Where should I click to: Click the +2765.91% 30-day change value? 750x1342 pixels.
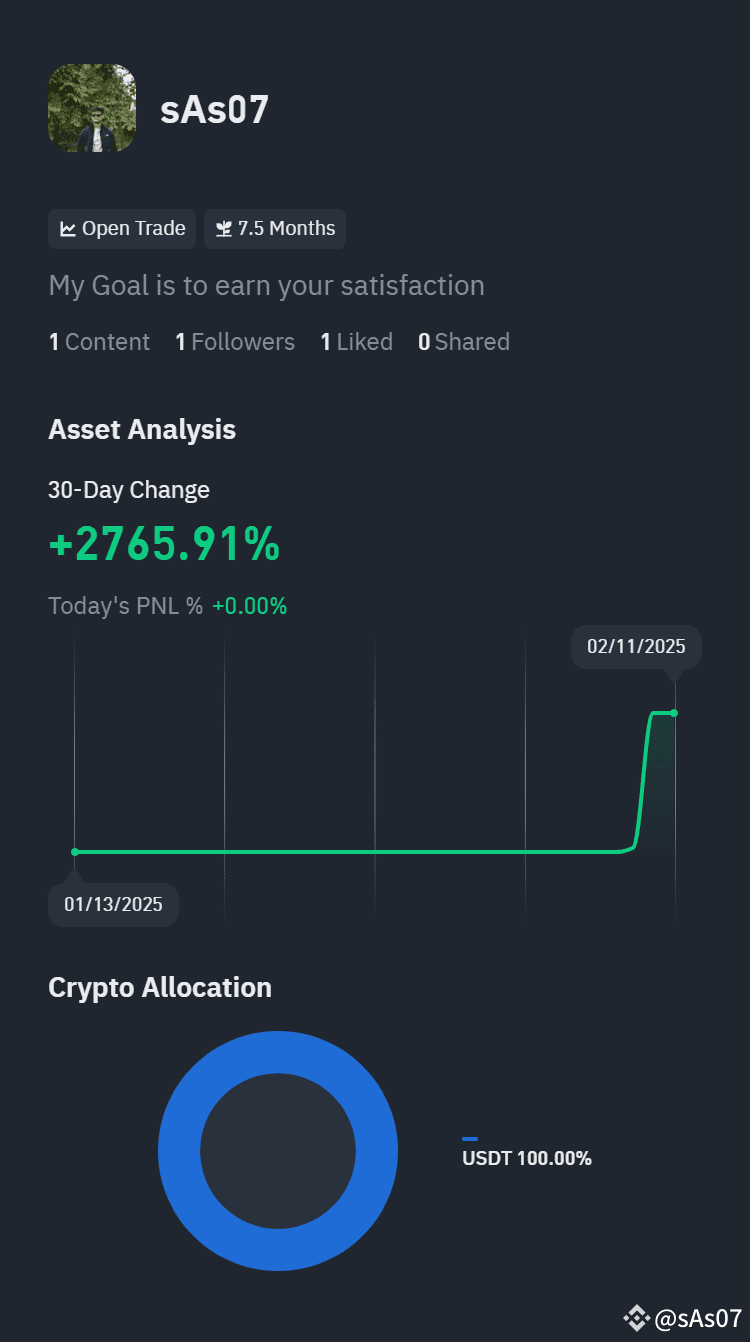click(164, 545)
